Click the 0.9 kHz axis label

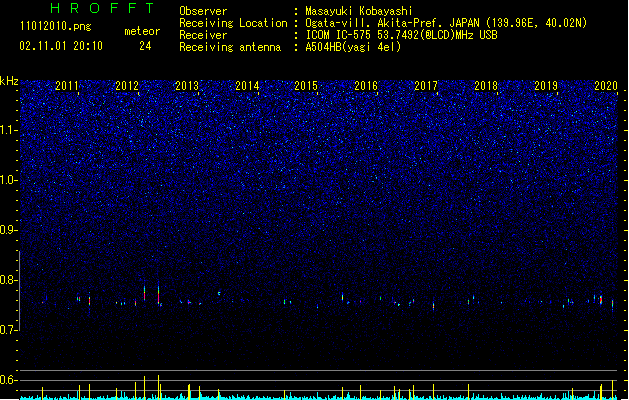coord(9,230)
